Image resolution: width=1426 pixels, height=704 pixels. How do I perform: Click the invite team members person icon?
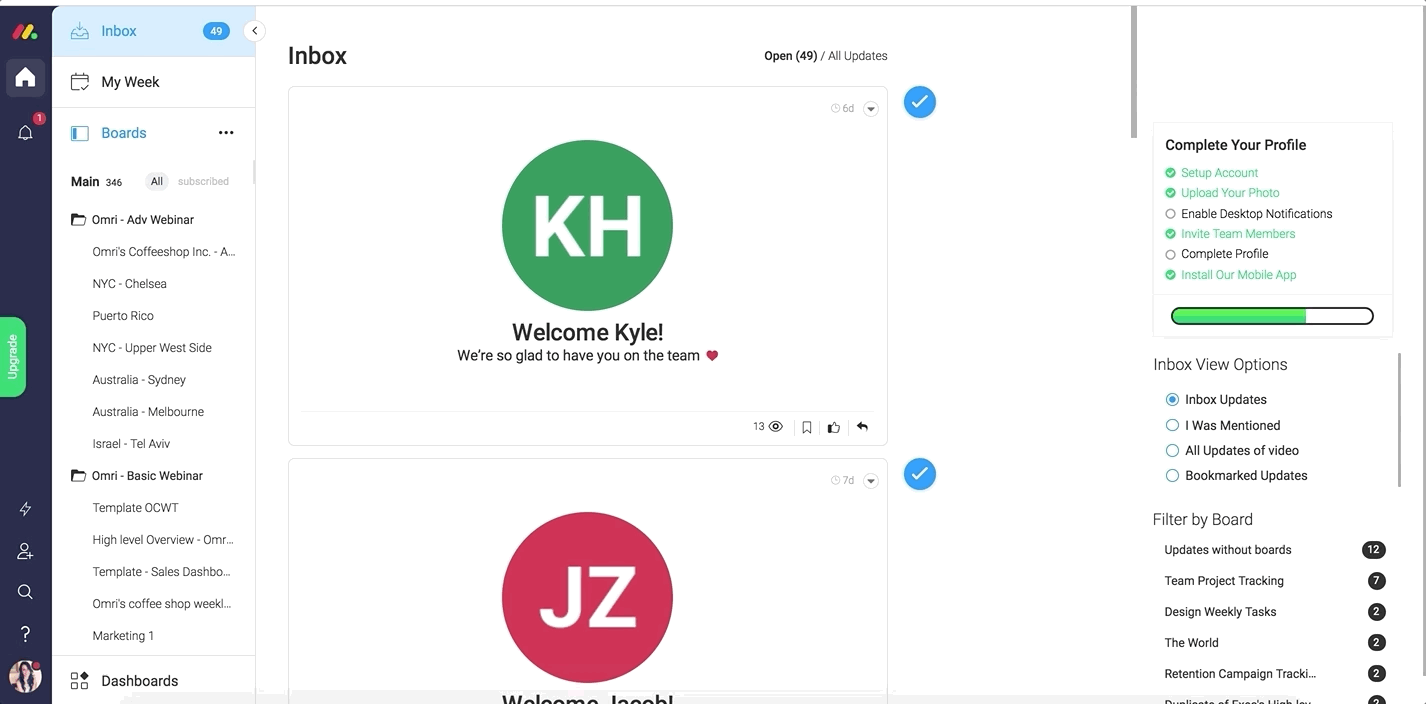point(25,550)
